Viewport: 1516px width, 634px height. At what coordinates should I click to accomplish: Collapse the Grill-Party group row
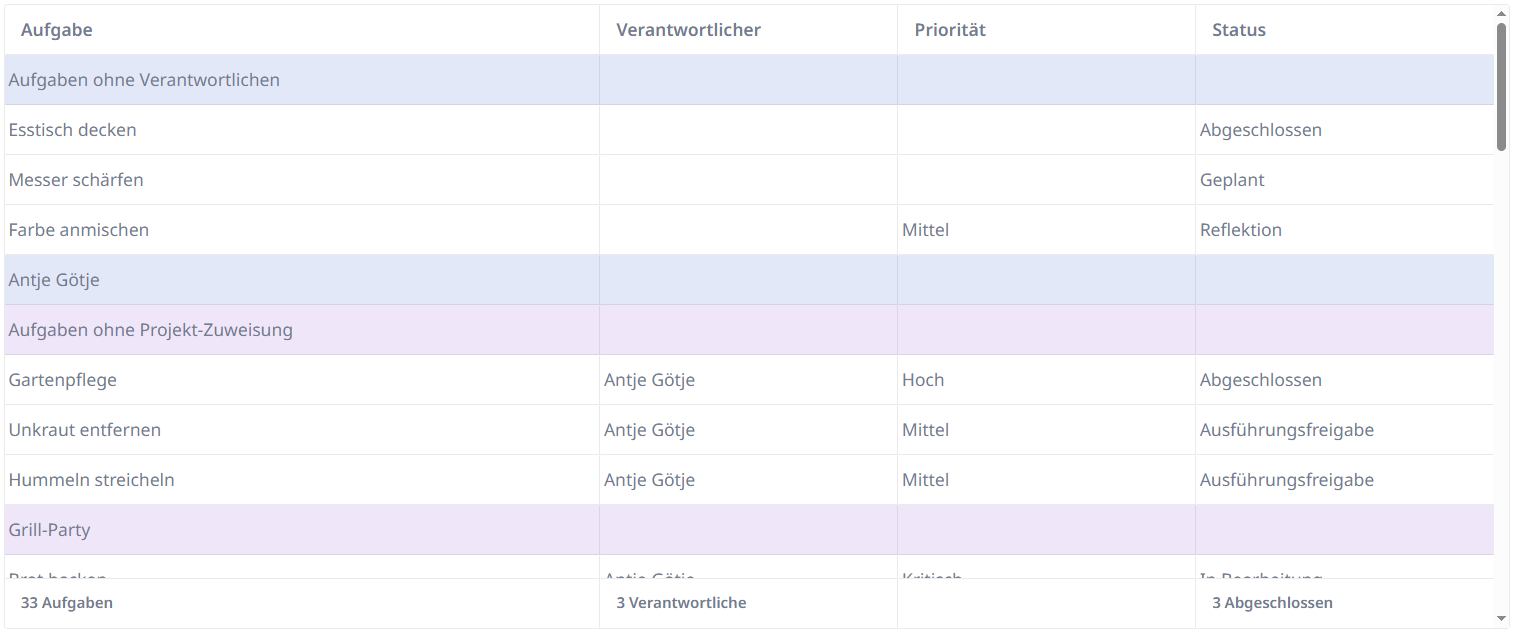pos(50,529)
